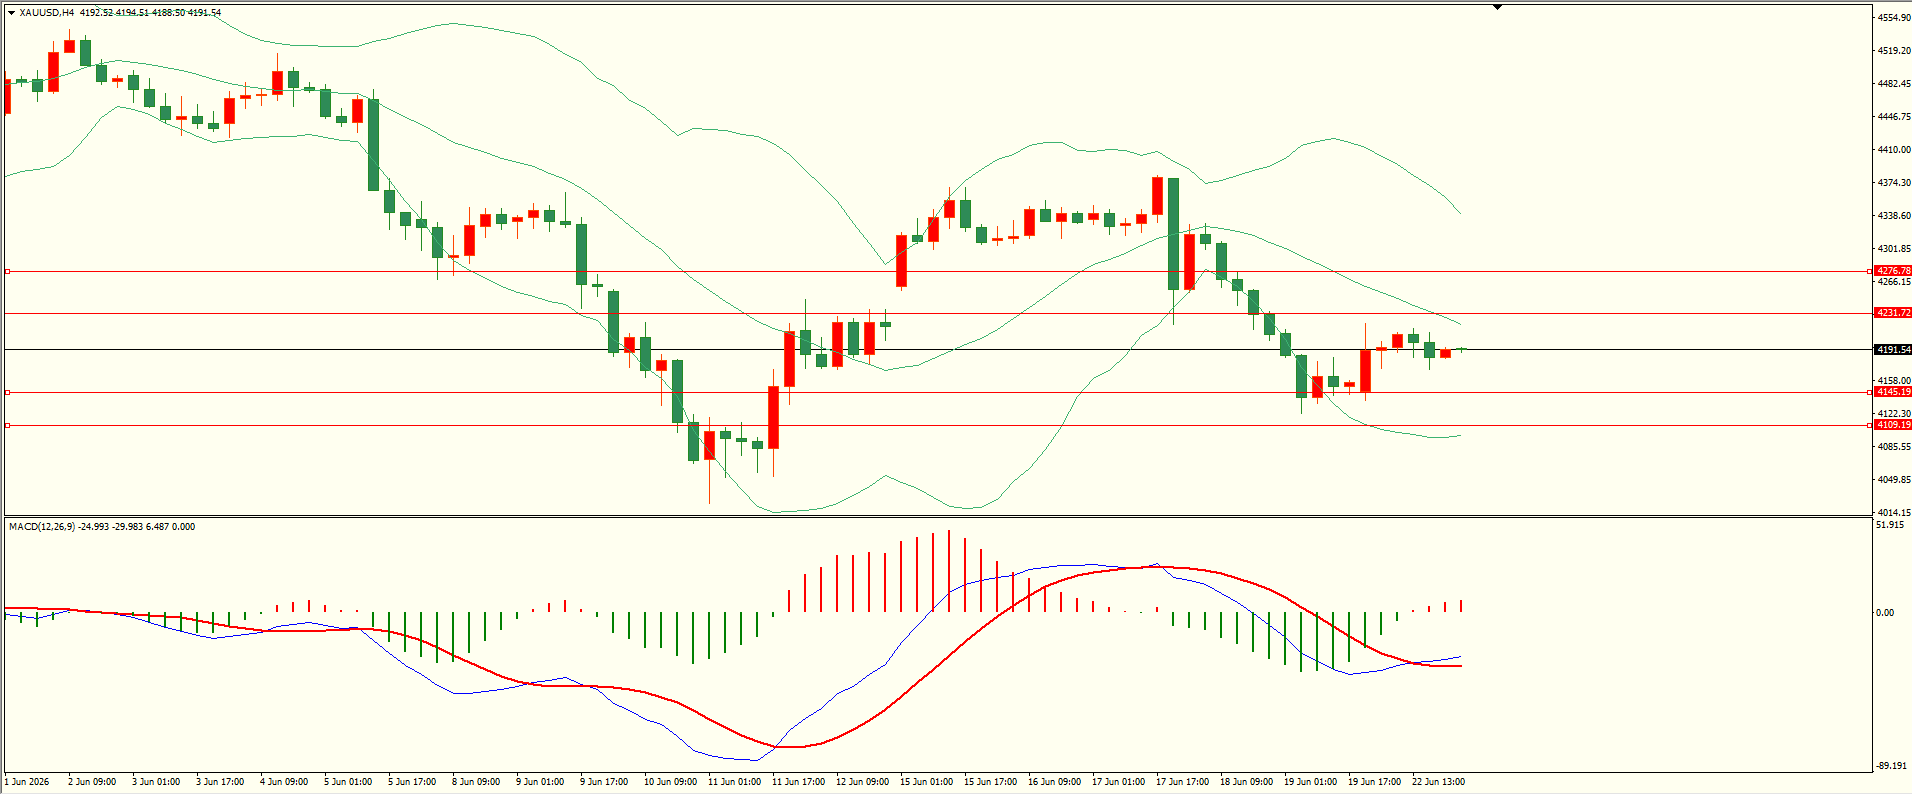The width and height of the screenshot is (1912, 795).
Task: Click the 4049.85 price scale value
Action: point(1894,480)
